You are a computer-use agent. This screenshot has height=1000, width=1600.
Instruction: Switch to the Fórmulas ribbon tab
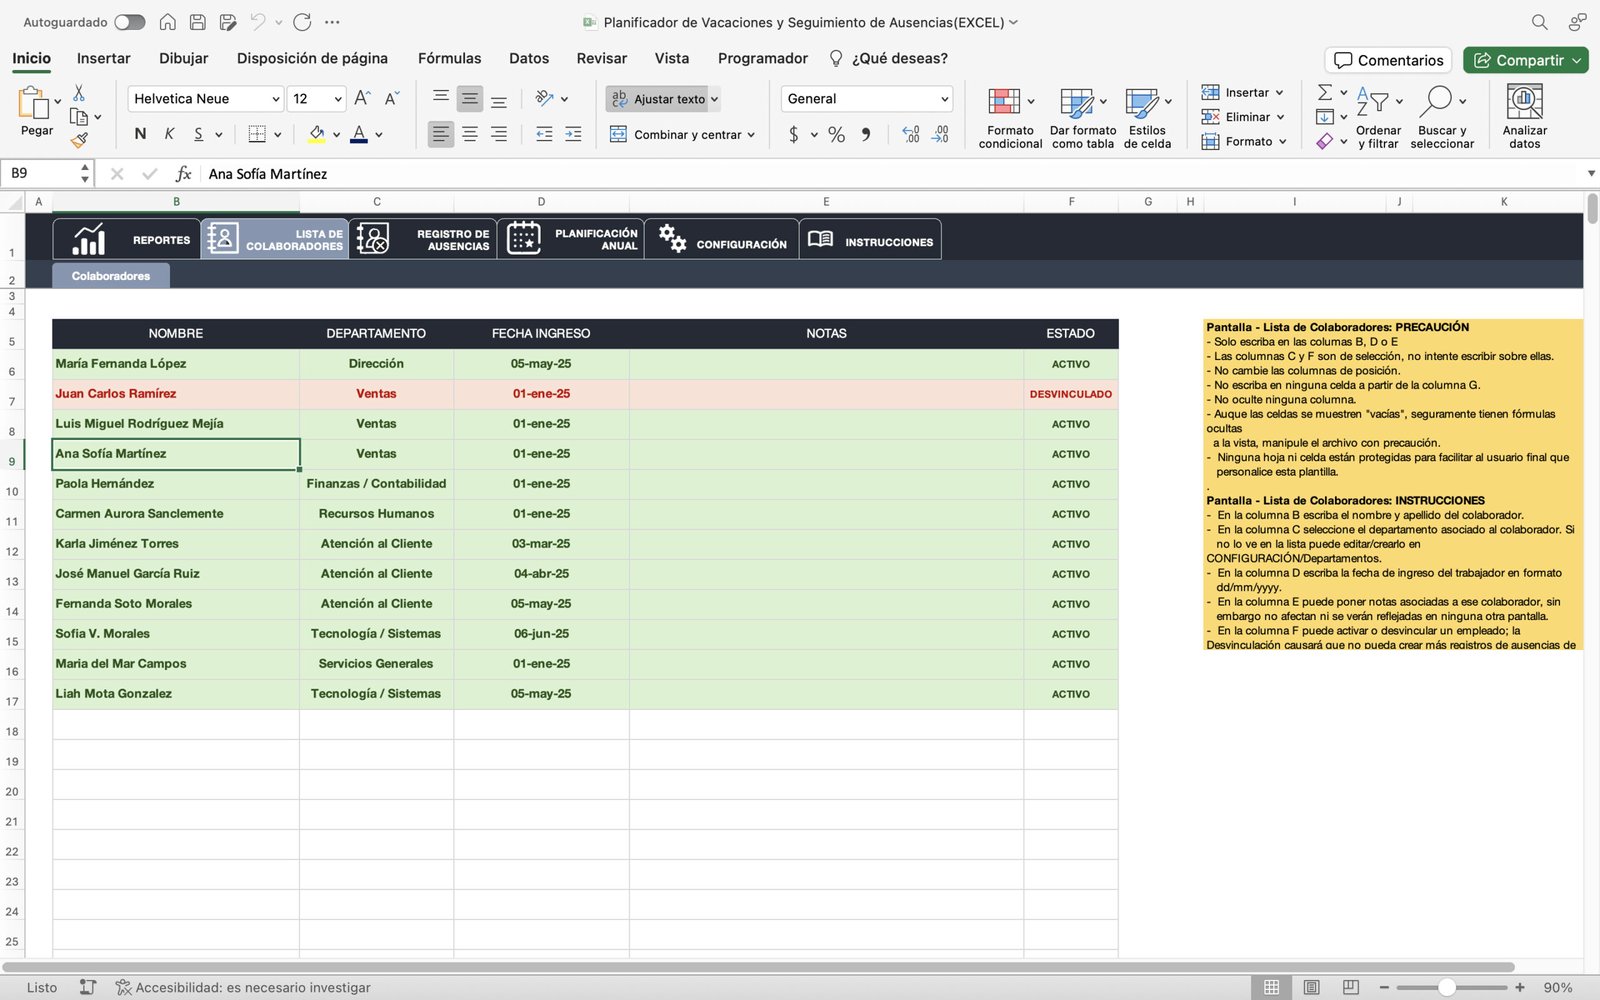click(x=449, y=58)
